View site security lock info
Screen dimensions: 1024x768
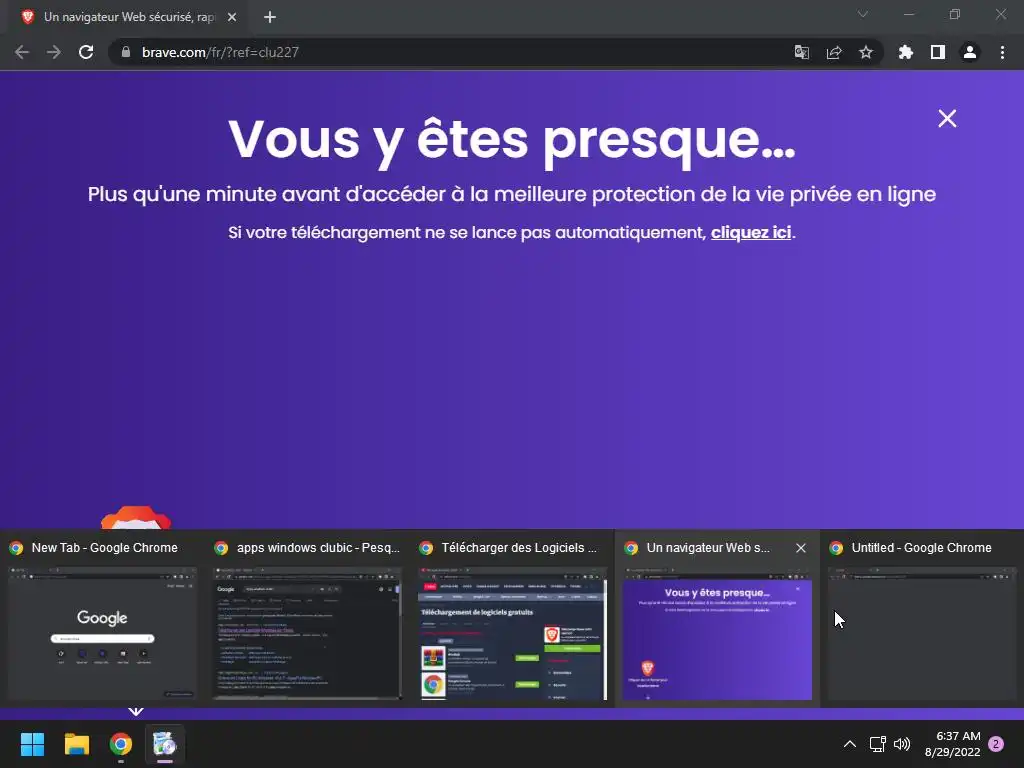coord(126,52)
